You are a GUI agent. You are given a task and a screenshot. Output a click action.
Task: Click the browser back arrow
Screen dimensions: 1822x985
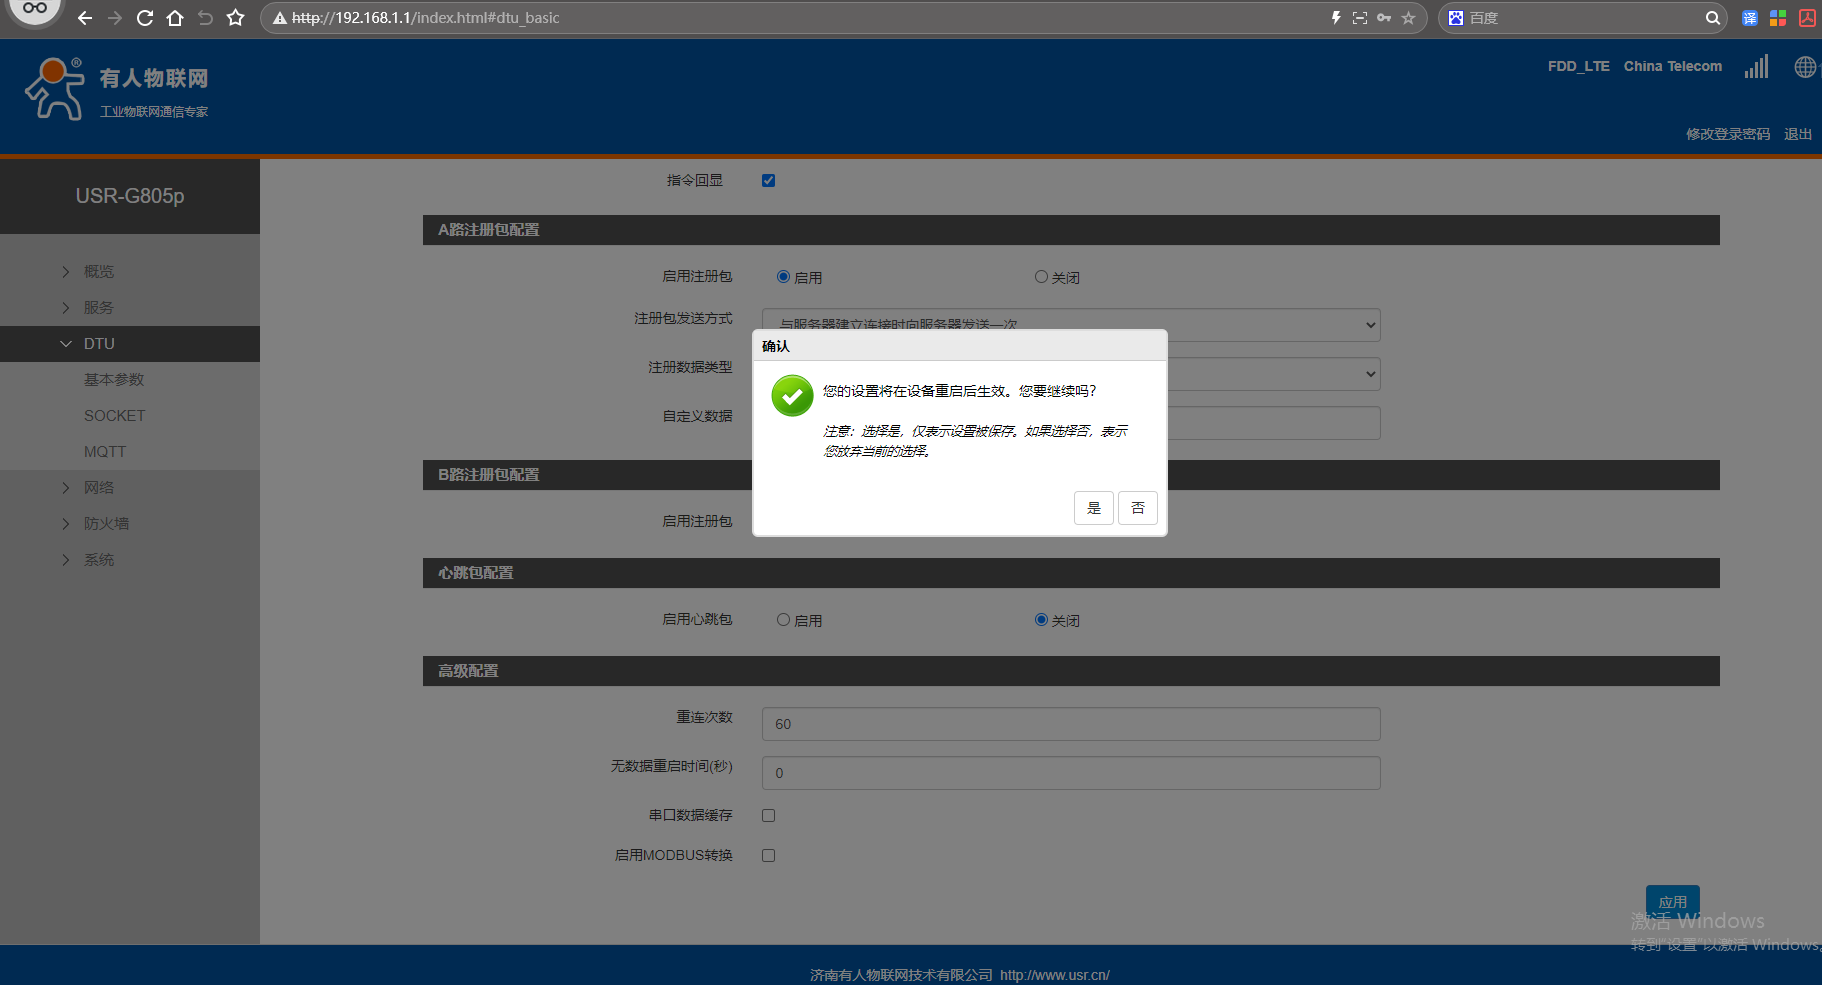click(x=85, y=18)
